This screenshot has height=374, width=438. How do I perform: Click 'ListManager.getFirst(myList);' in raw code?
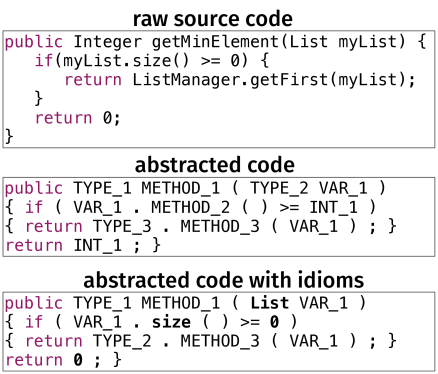click(274, 80)
